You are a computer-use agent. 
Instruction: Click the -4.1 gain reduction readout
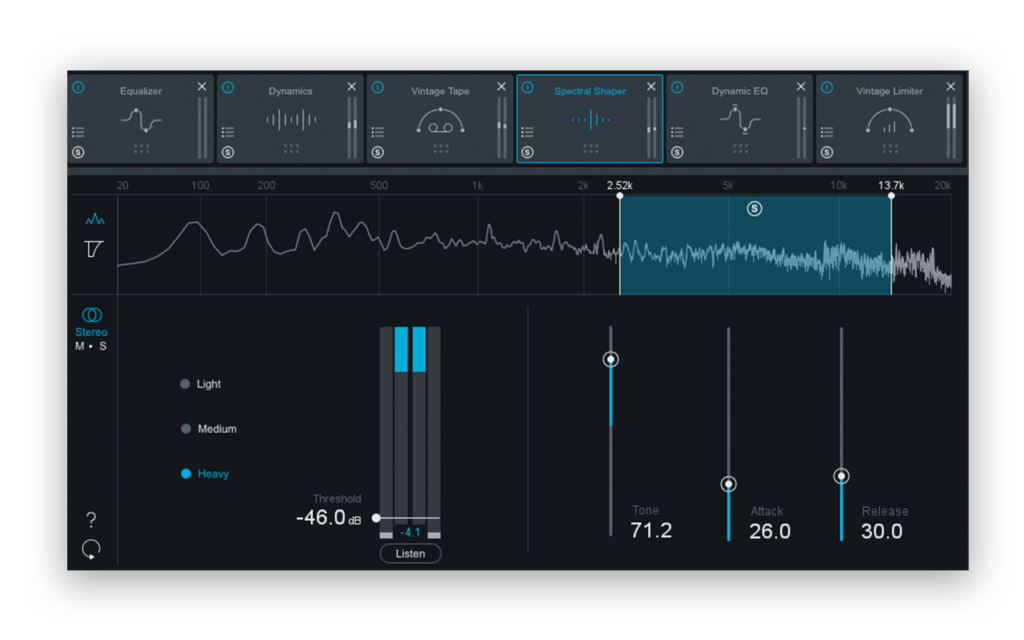click(410, 532)
